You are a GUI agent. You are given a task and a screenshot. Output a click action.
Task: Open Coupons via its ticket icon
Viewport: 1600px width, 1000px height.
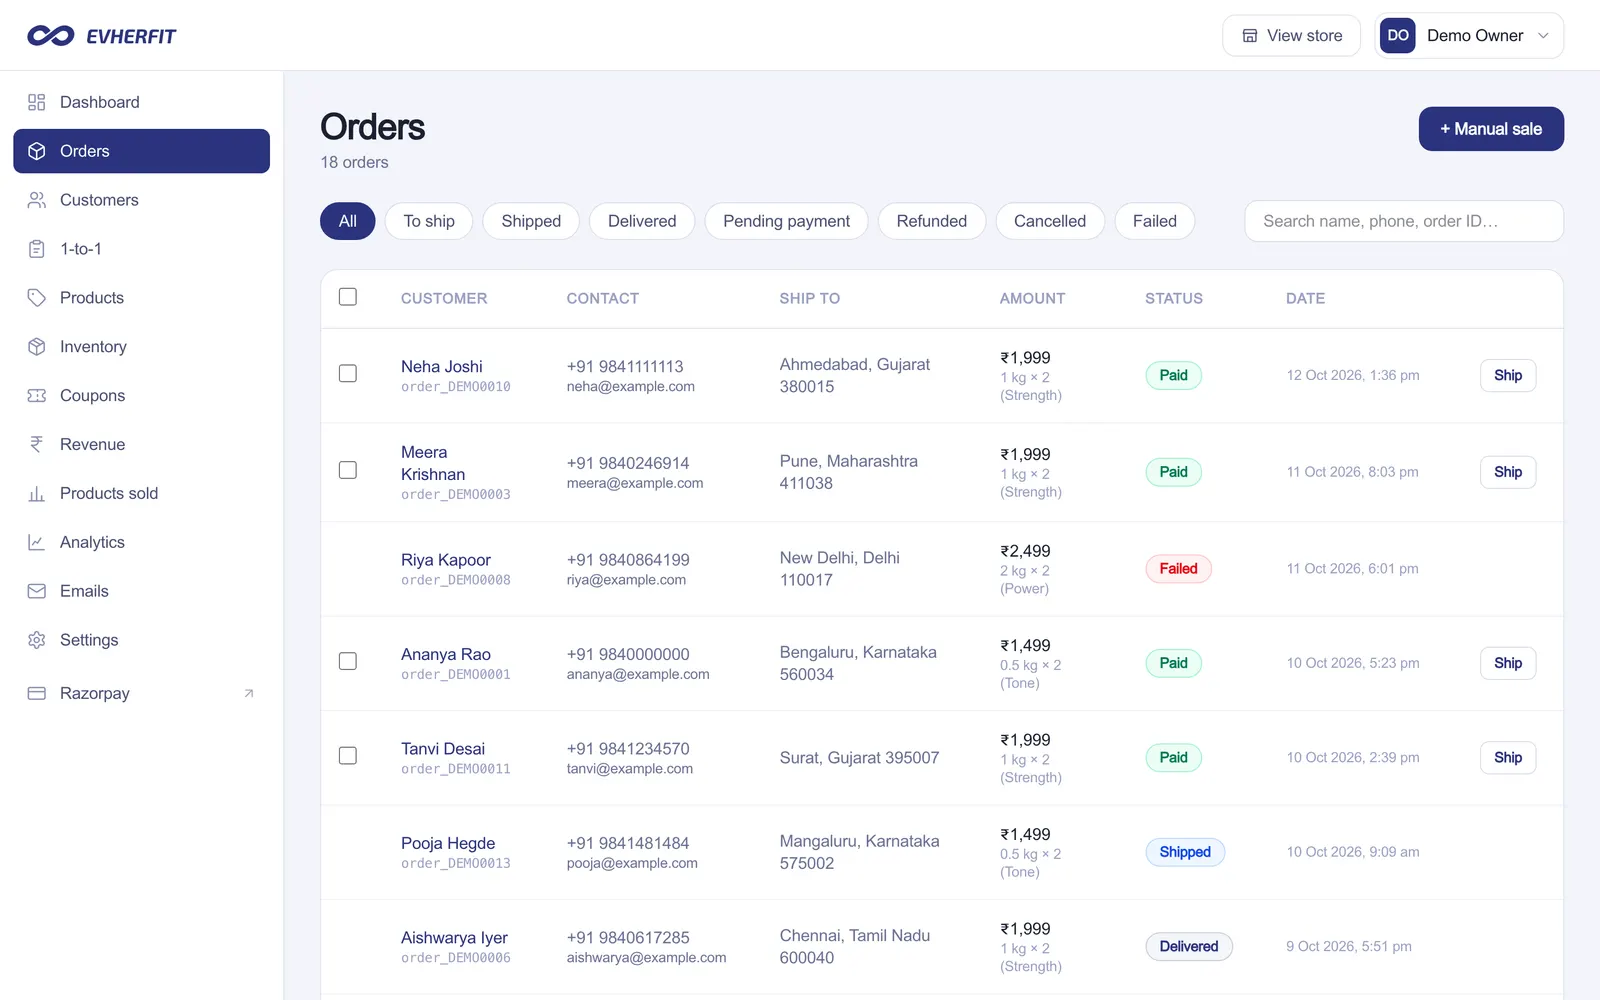pyautogui.click(x=37, y=396)
